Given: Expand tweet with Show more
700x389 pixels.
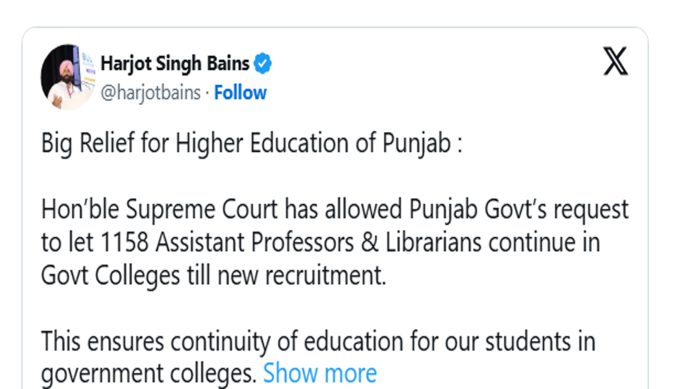Looking at the screenshot, I should 320,373.
